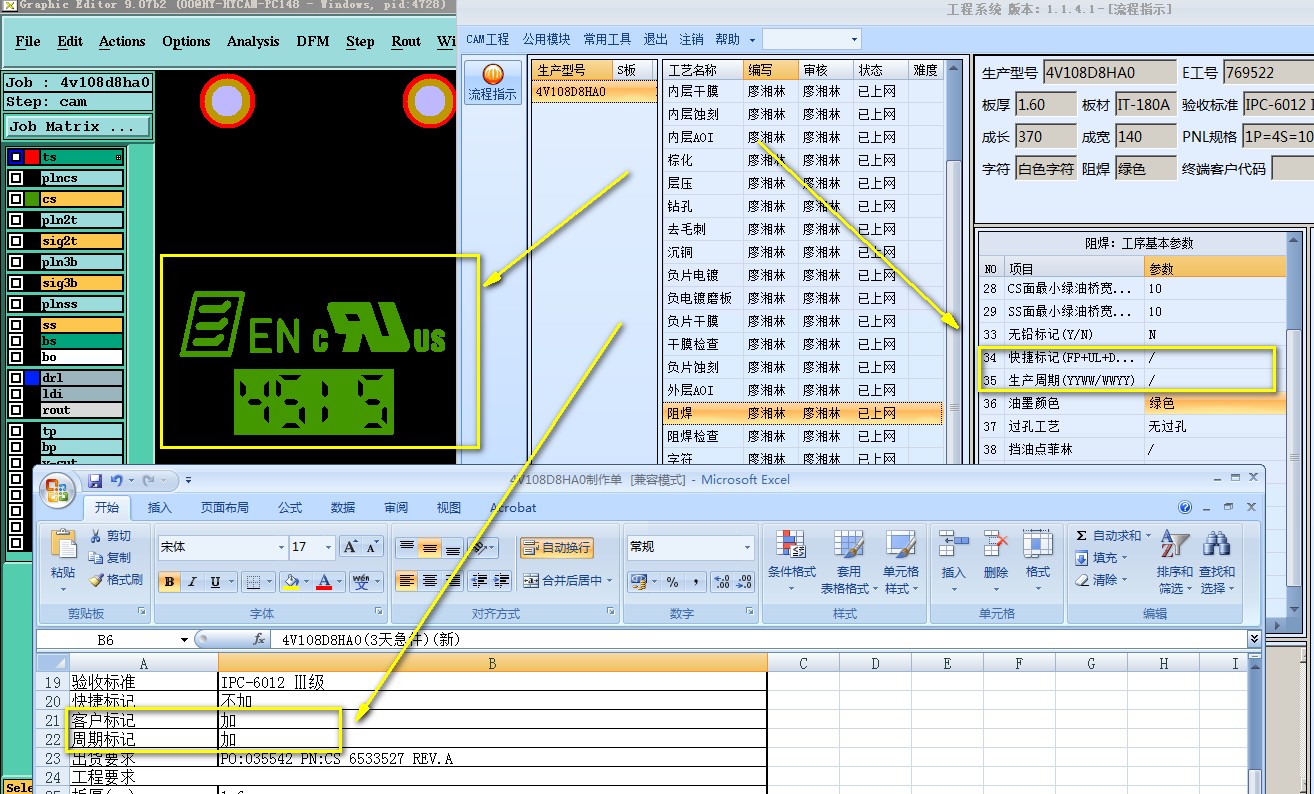
Task: Toggle the ts layer checkbox
Action: (x=16, y=157)
